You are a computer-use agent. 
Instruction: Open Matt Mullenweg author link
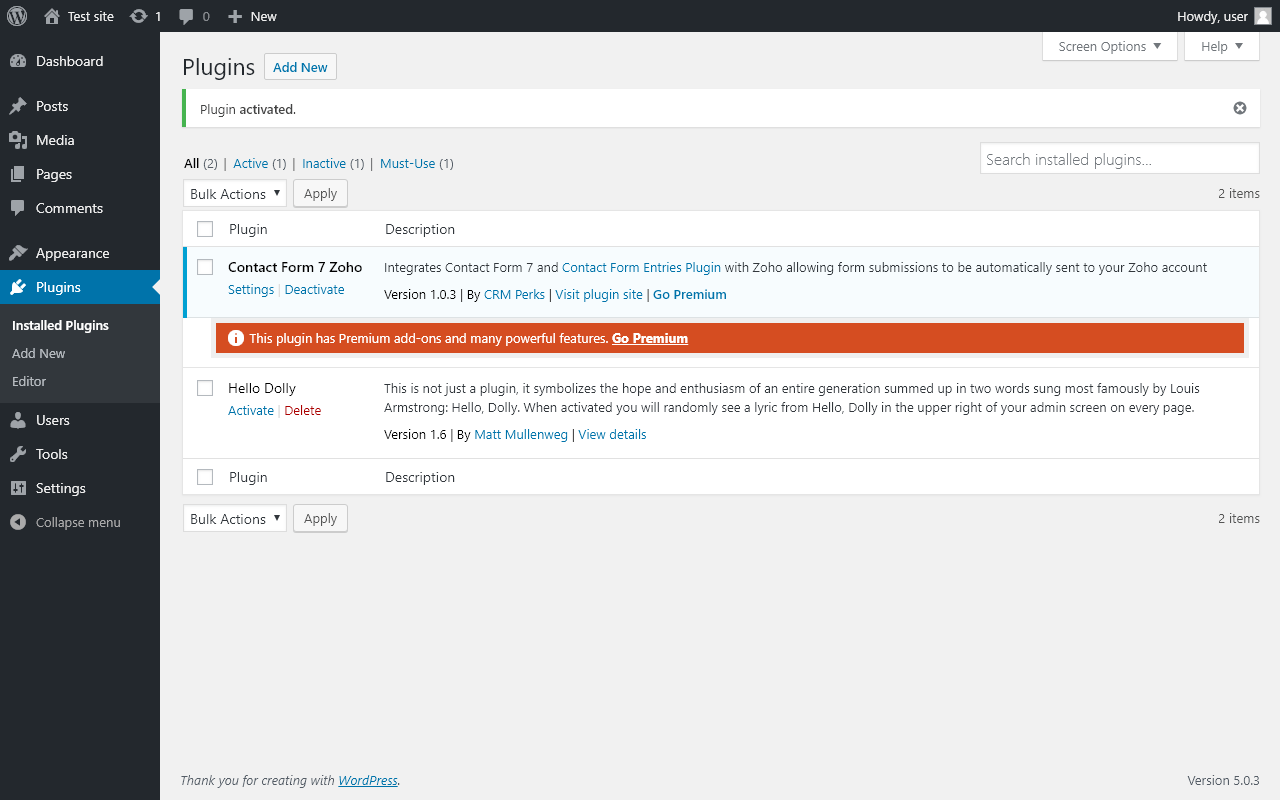pos(521,434)
